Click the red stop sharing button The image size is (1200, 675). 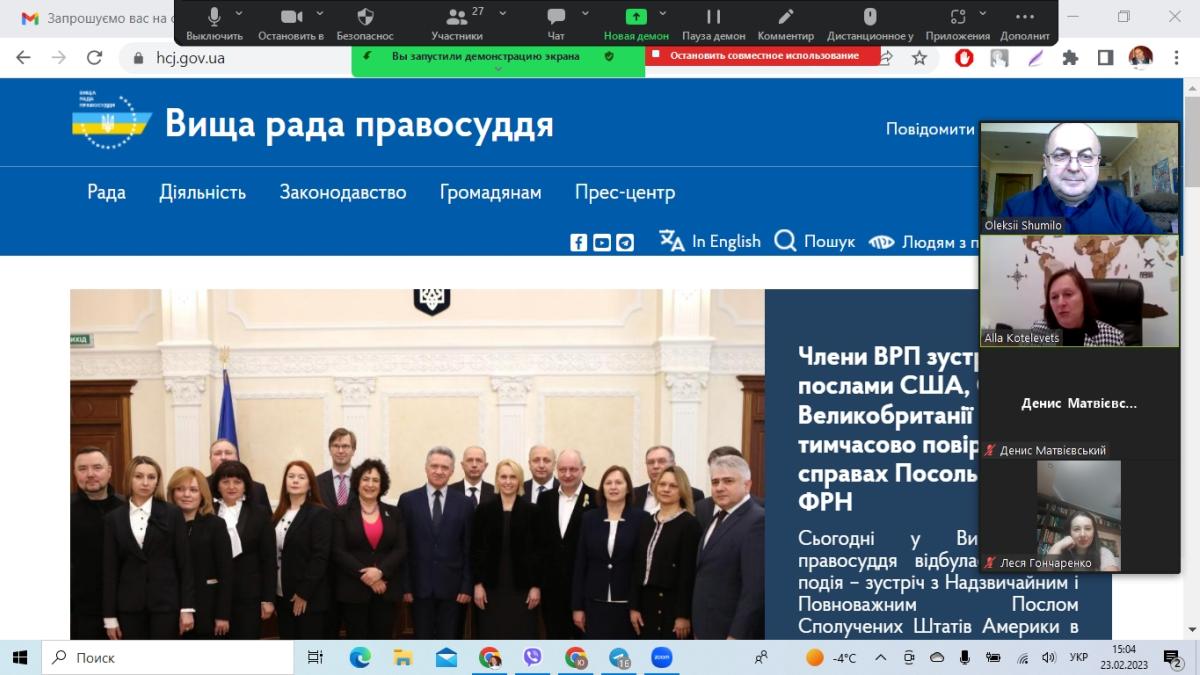765,56
